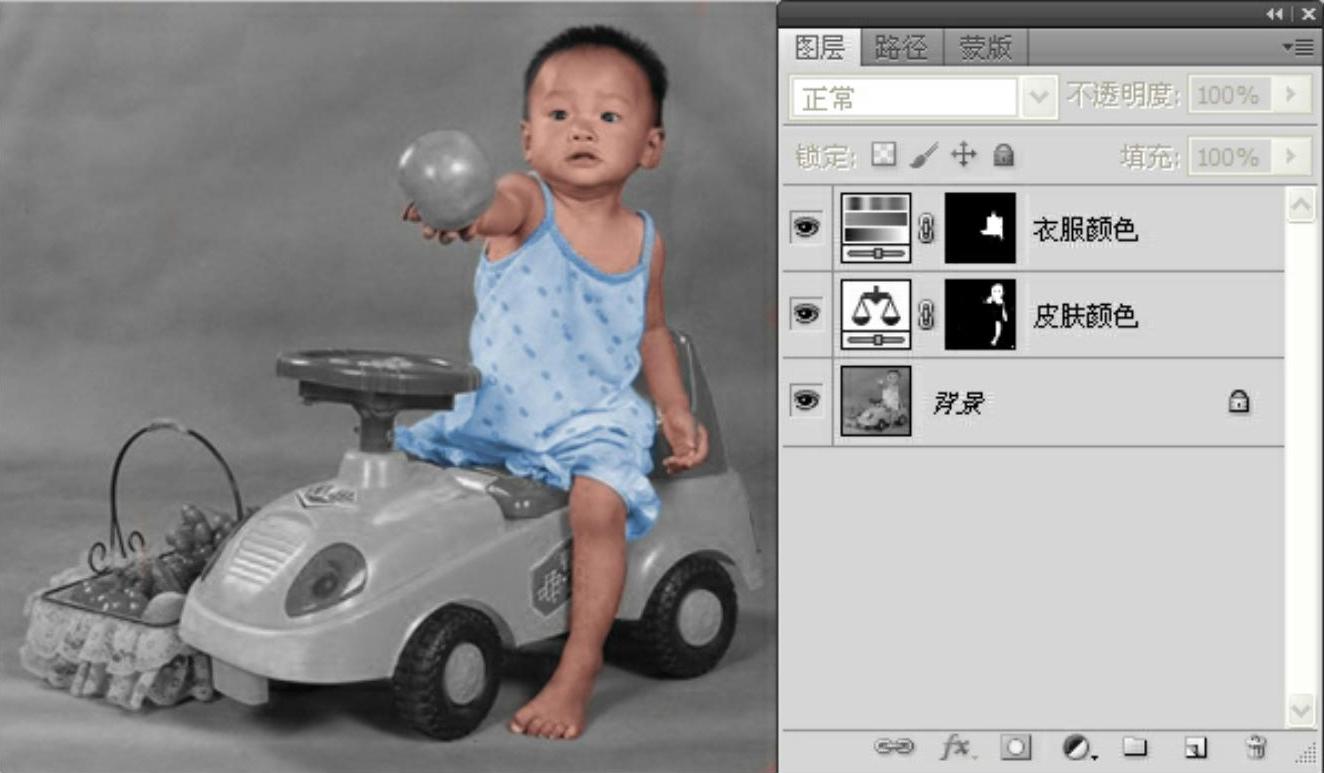Click the link layers icon
This screenshot has width=1324, height=773.
(894, 747)
